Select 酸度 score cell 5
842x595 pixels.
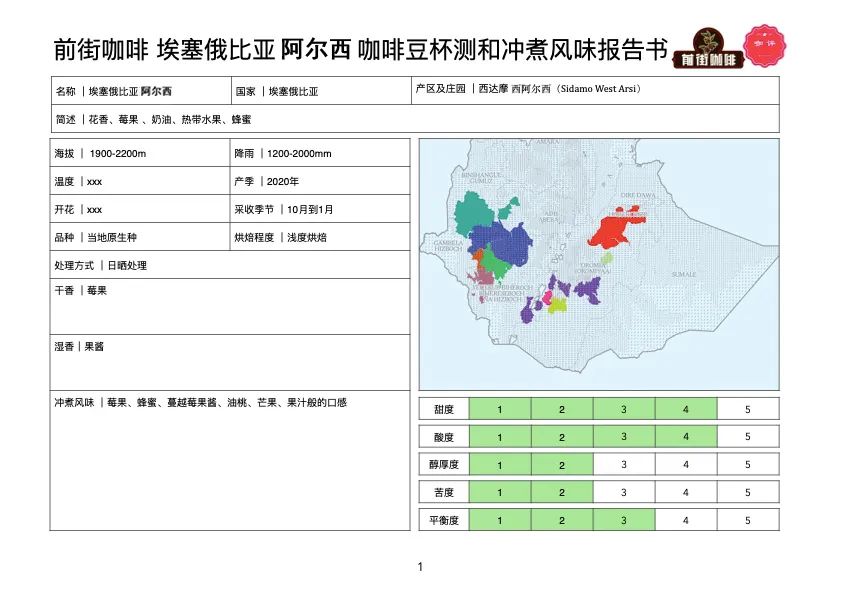(748, 437)
